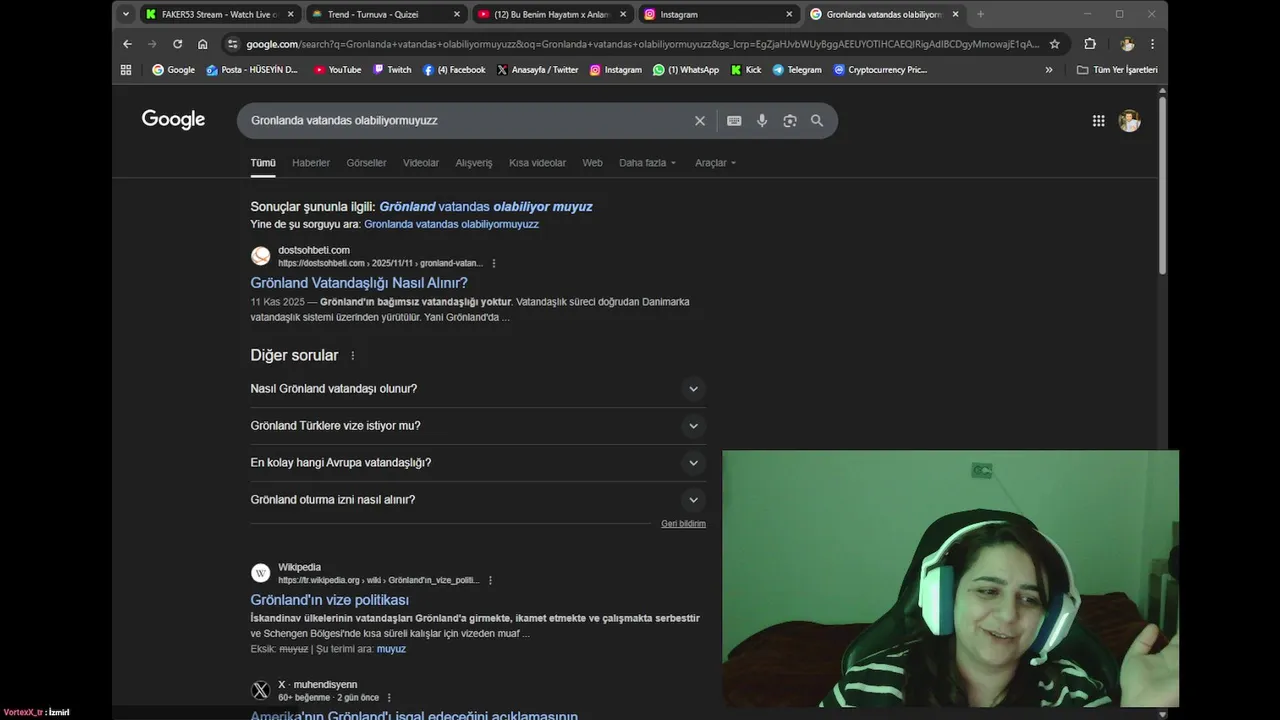Open the 'Daha fazla' dropdown
Screen dimensions: 1280x720
point(647,163)
